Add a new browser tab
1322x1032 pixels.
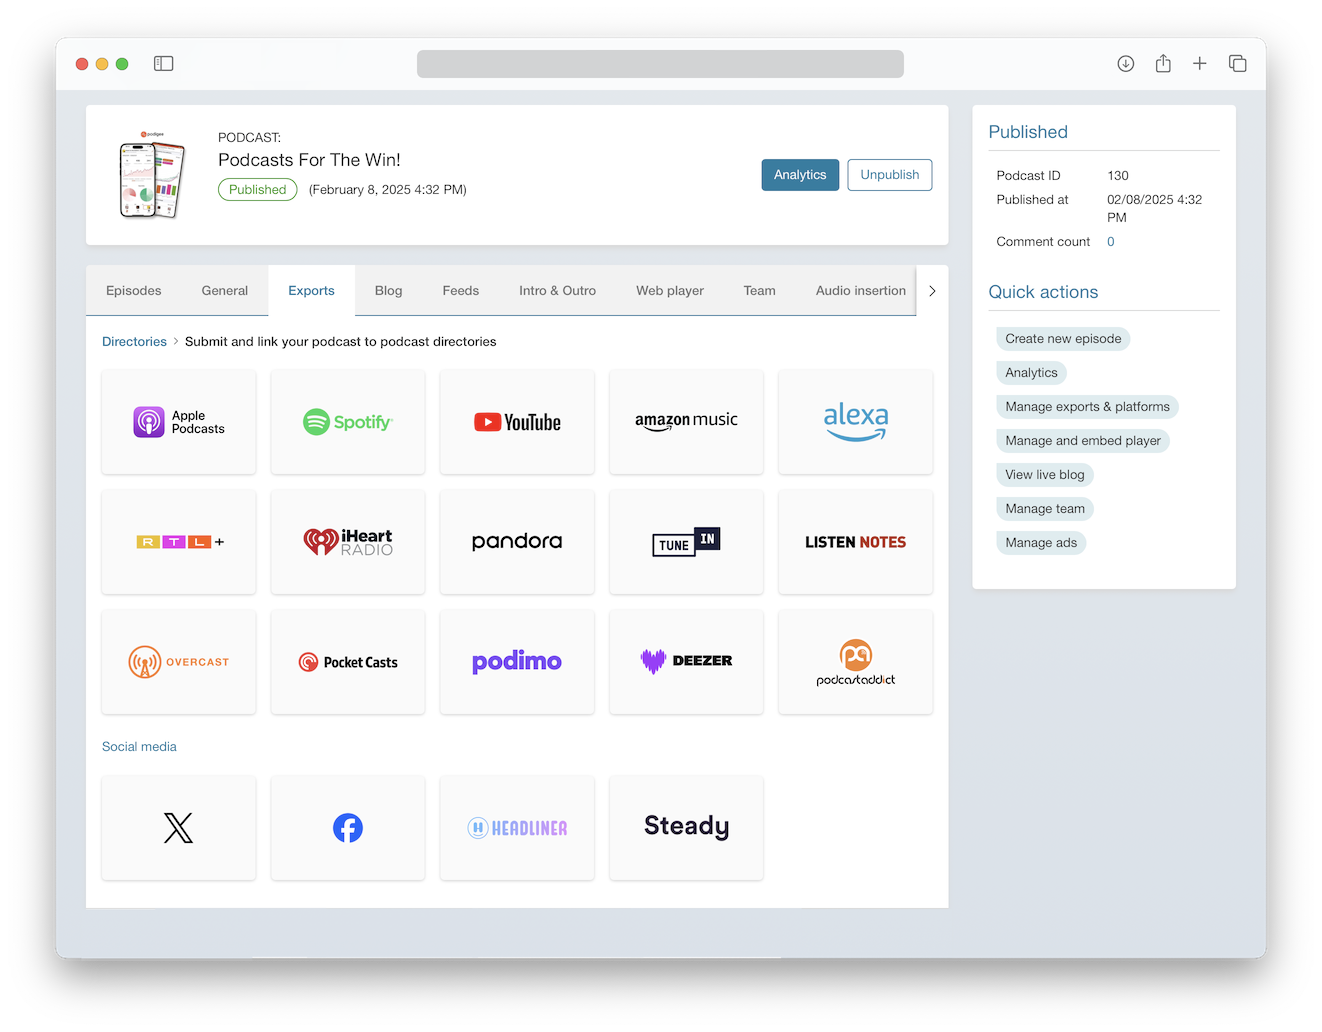[x=1200, y=64]
